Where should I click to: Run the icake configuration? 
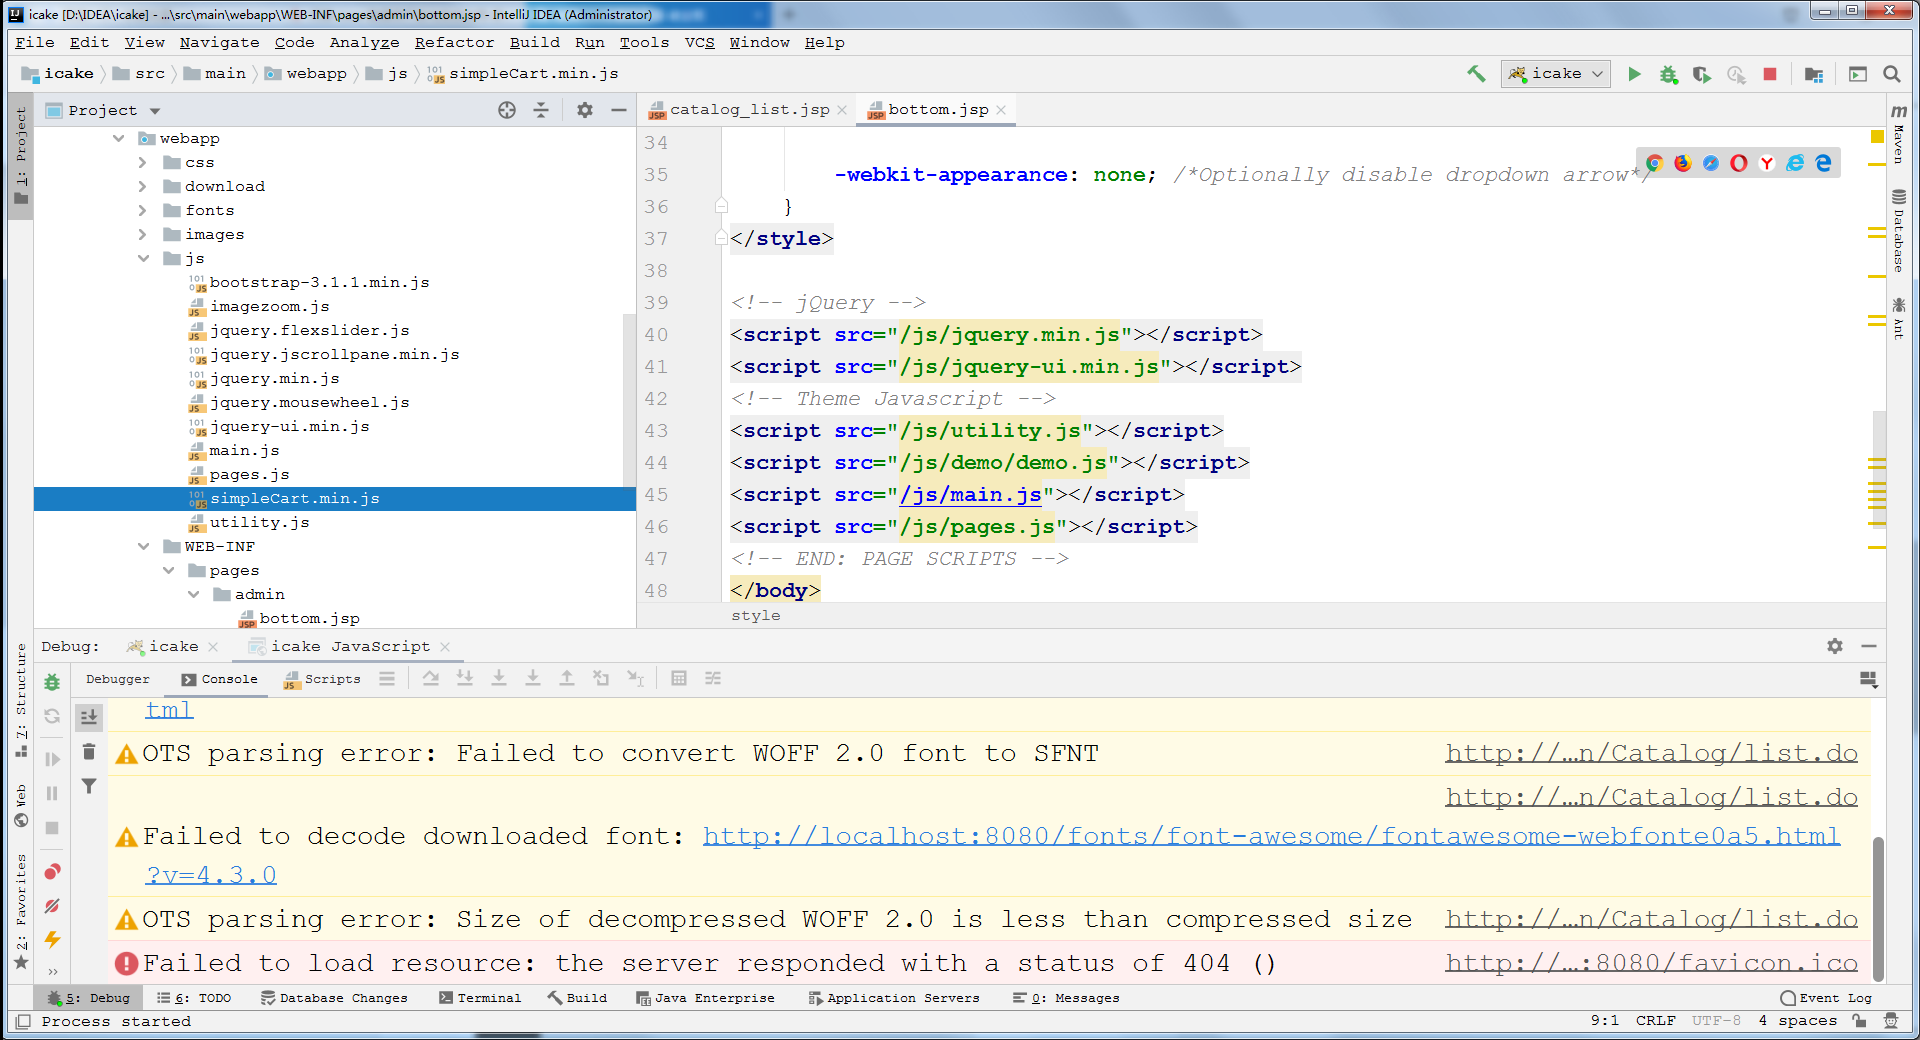tap(1634, 74)
